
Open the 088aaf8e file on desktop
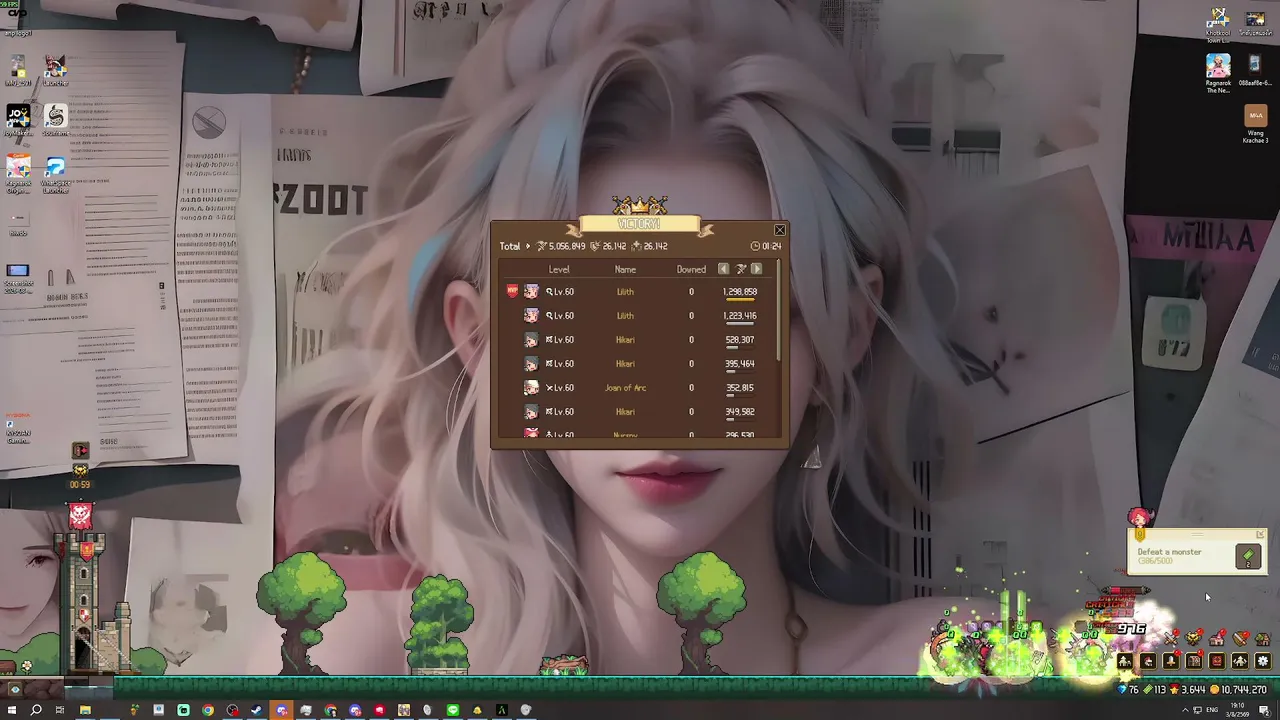[1255, 70]
